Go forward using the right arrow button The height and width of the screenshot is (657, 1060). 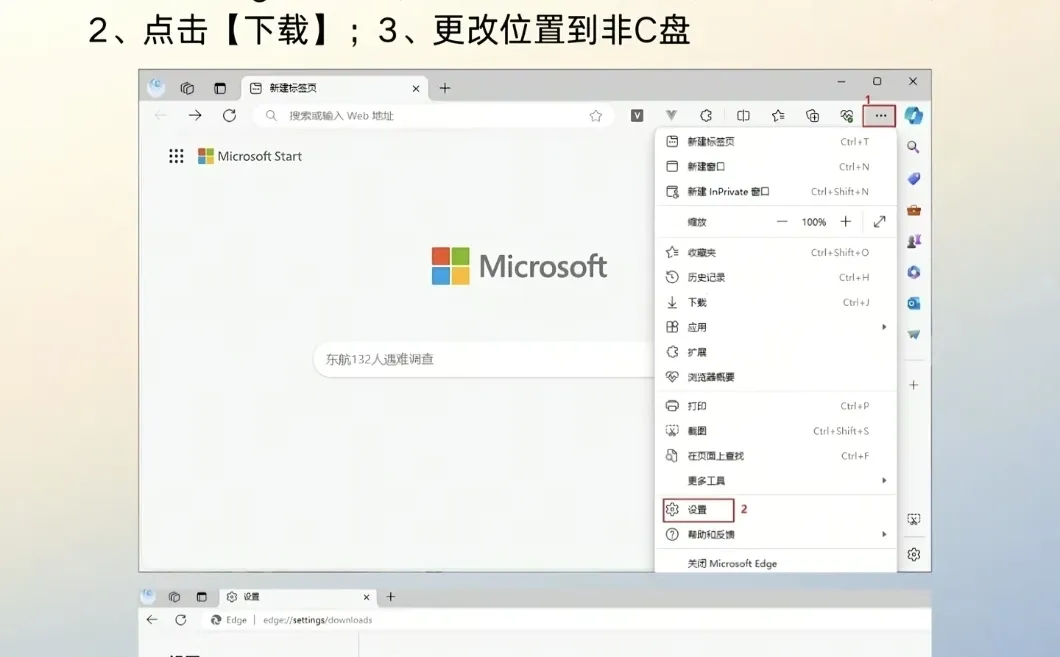point(195,116)
